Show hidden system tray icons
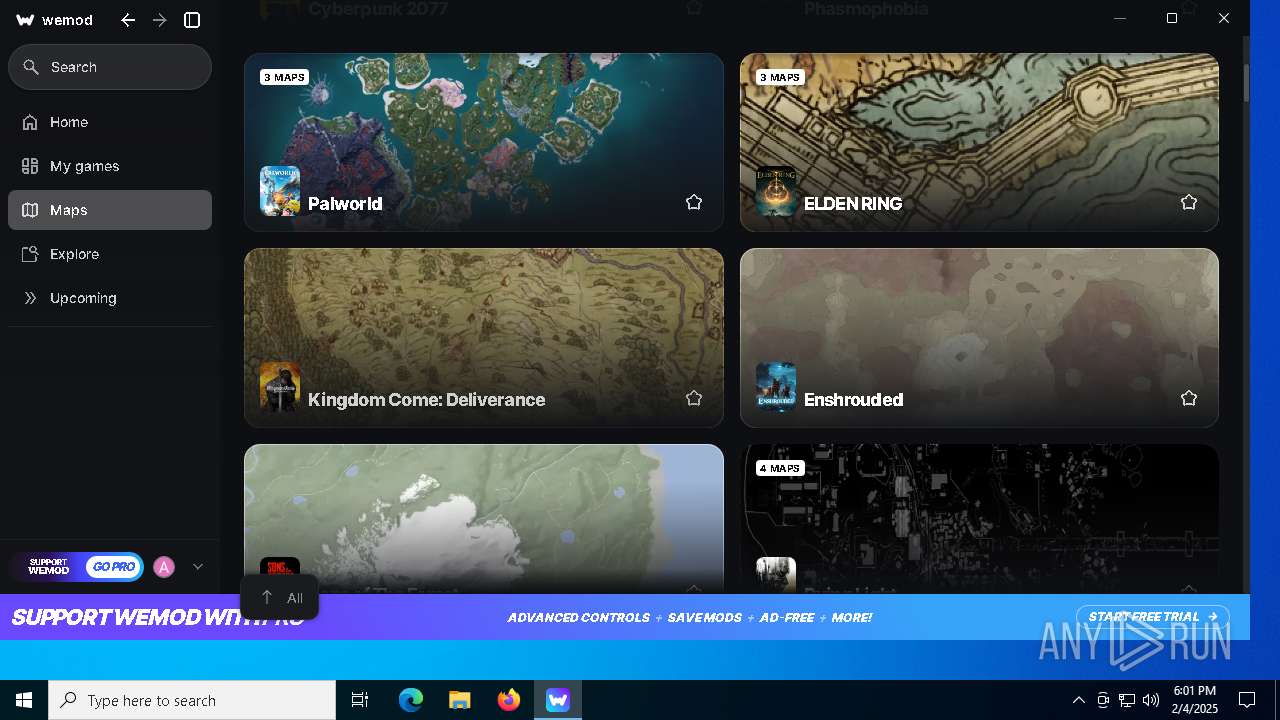This screenshot has height=720, width=1280. [x=1078, y=700]
